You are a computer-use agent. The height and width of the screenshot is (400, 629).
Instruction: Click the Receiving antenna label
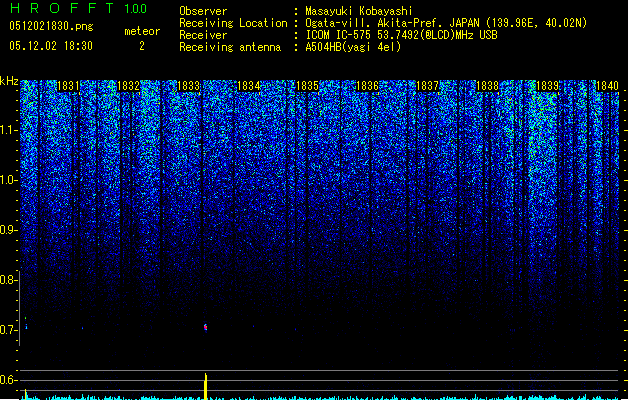(x=230, y=47)
